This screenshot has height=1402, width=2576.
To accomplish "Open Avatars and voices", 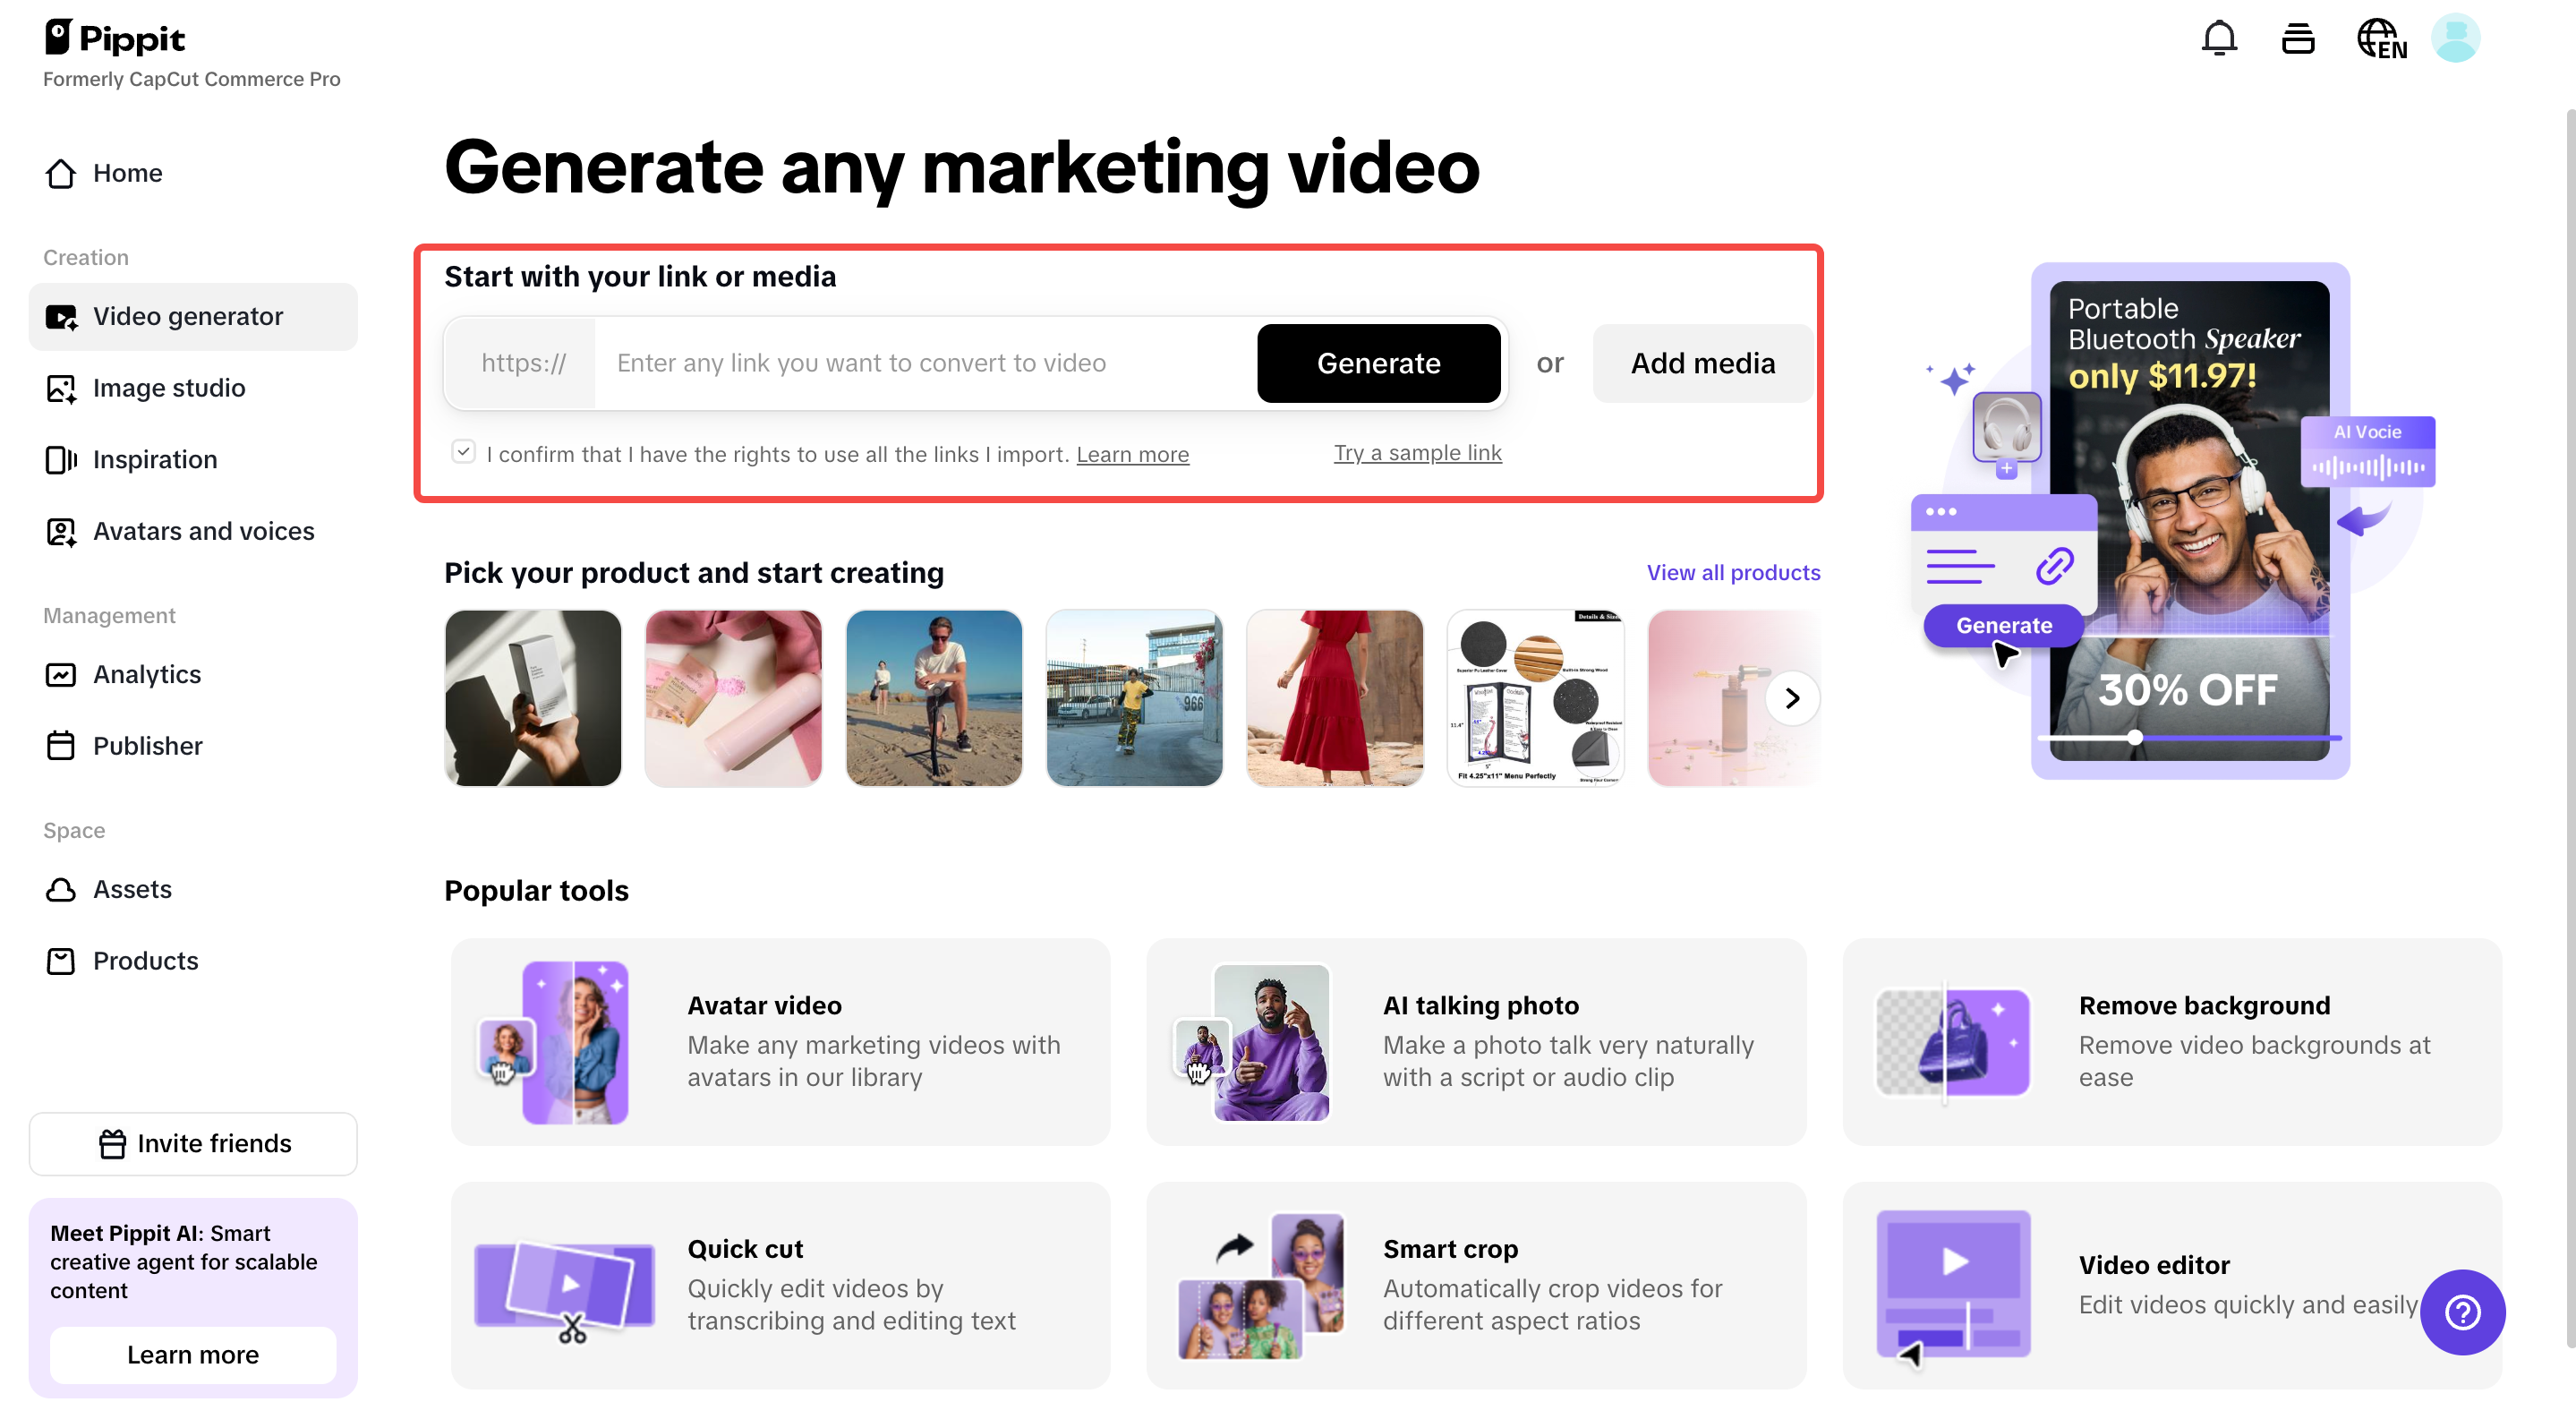I will point(203,531).
